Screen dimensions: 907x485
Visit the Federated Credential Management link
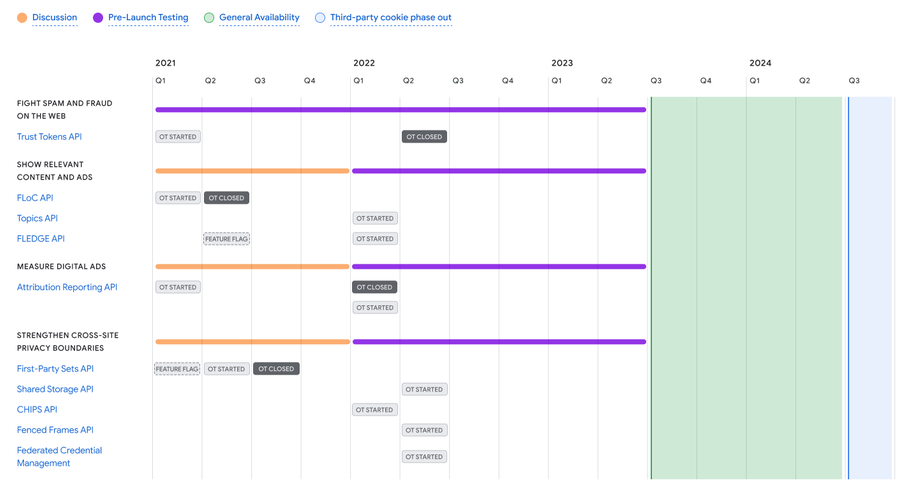point(59,456)
